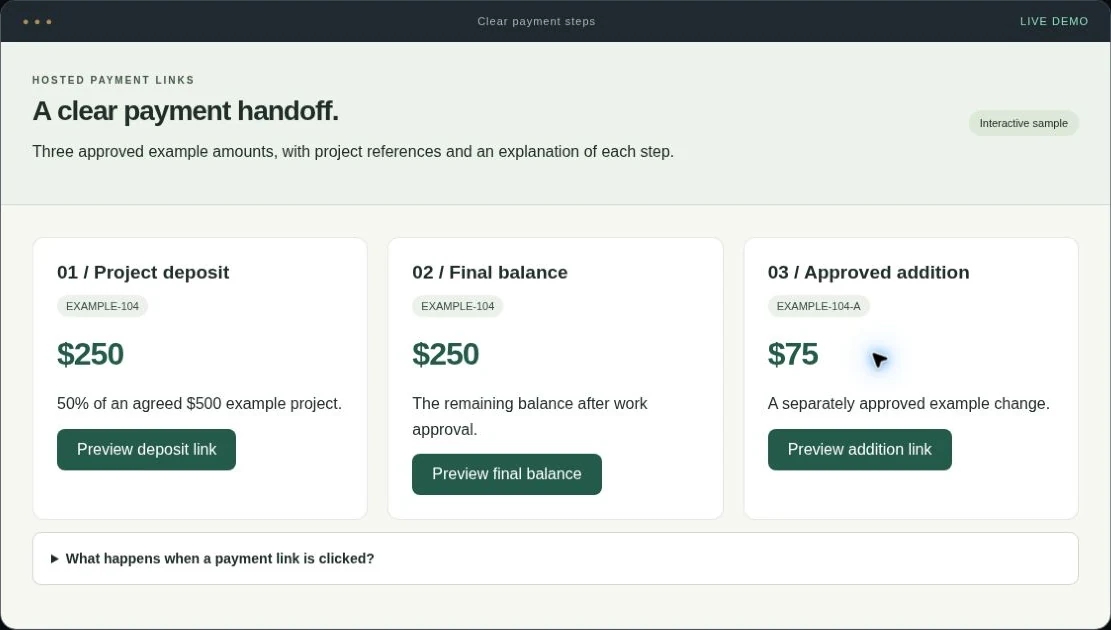Click the Preview final balance button
The height and width of the screenshot is (630, 1111).
(507, 474)
